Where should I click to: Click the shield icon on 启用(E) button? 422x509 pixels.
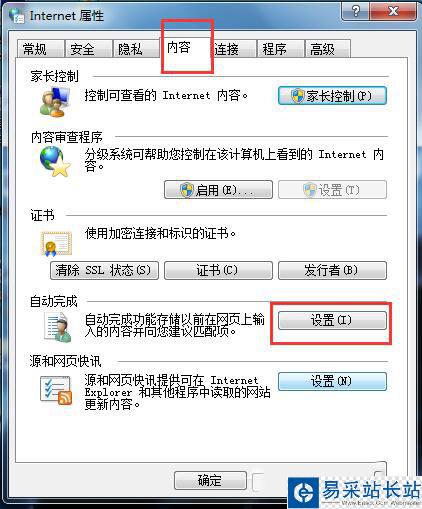coord(187,190)
